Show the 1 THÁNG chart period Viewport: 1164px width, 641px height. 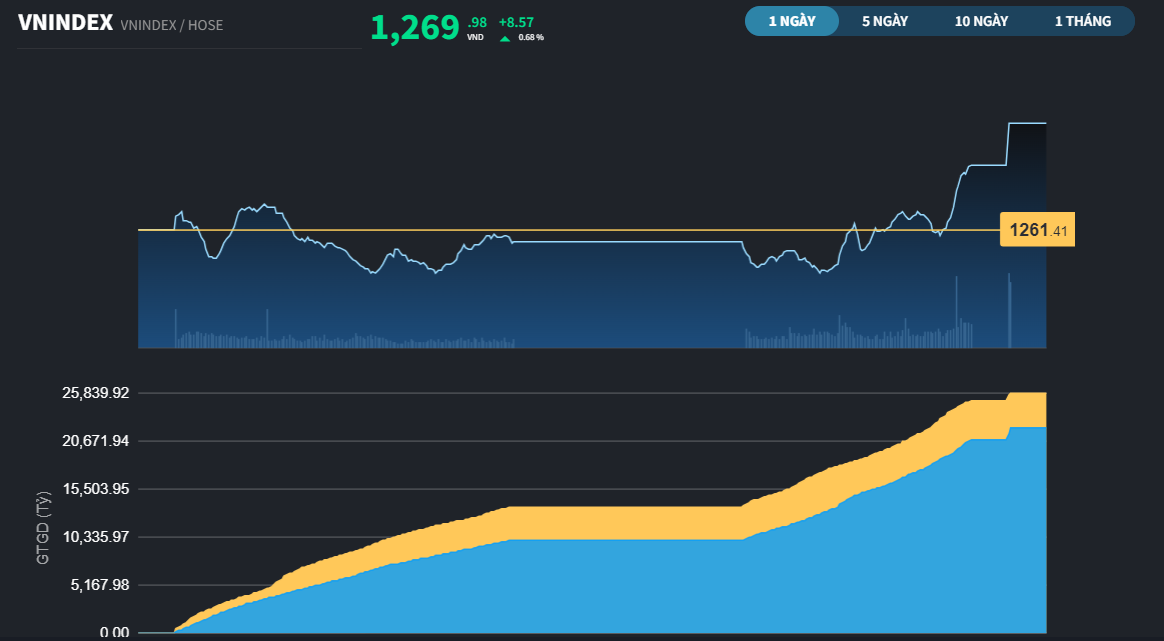pos(1083,21)
